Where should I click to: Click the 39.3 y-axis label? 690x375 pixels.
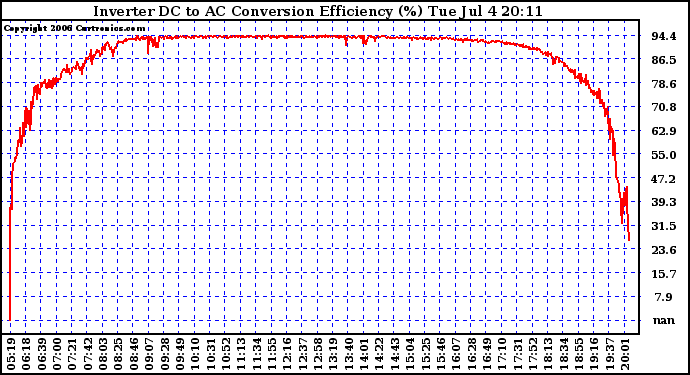coord(664,202)
